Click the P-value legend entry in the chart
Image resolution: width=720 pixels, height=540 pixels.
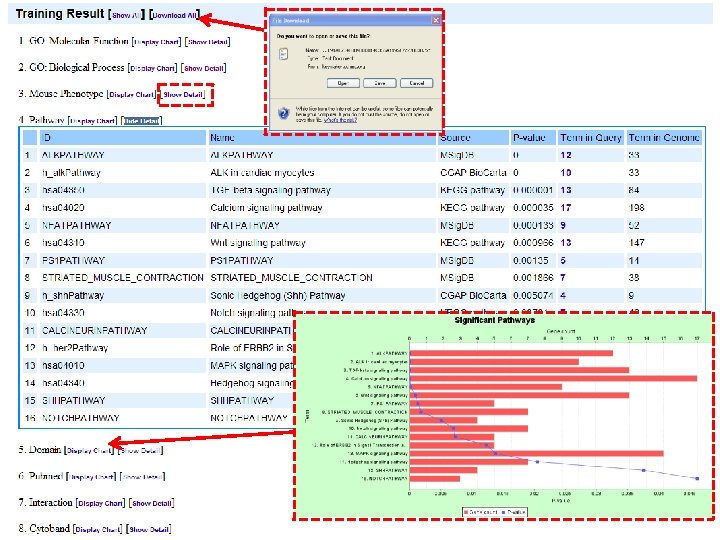tap(513, 512)
